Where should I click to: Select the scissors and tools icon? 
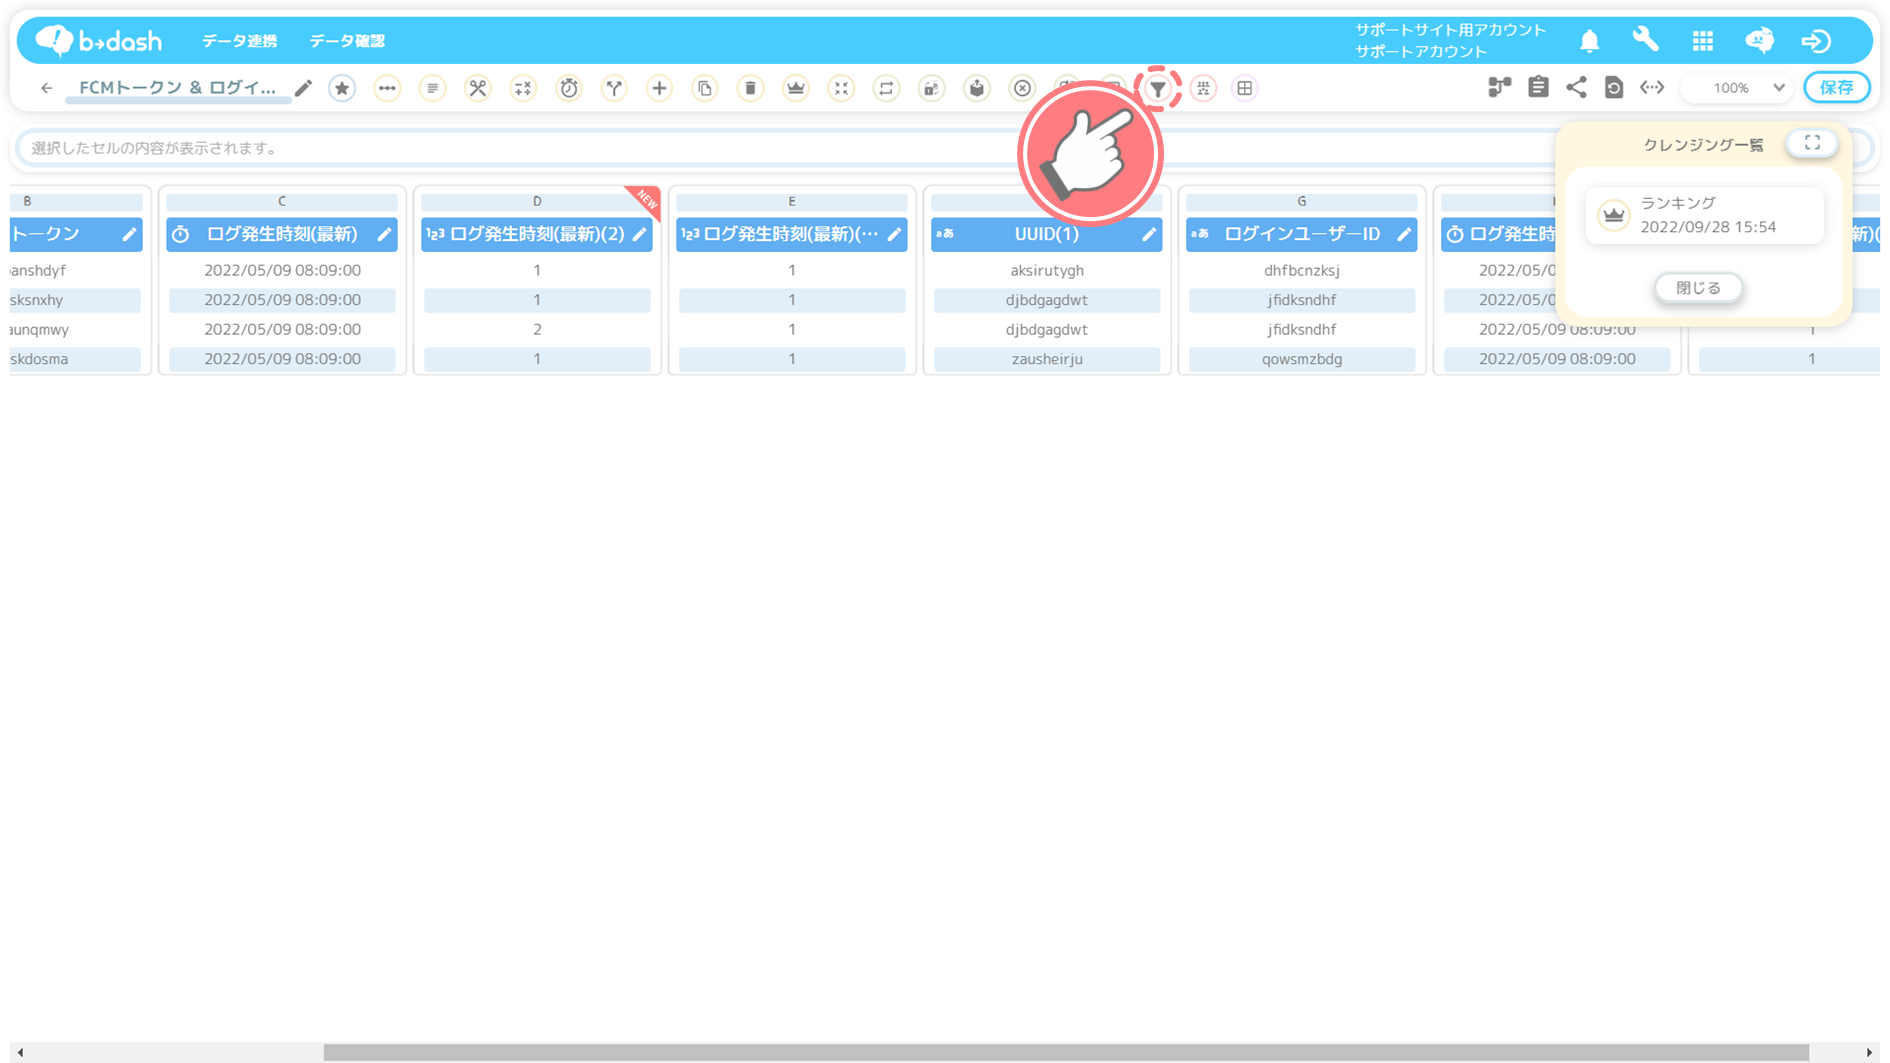(478, 88)
